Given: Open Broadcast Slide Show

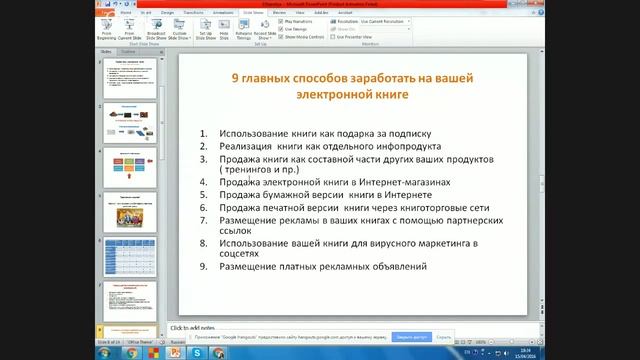Looking at the screenshot, I should point(156,30).
